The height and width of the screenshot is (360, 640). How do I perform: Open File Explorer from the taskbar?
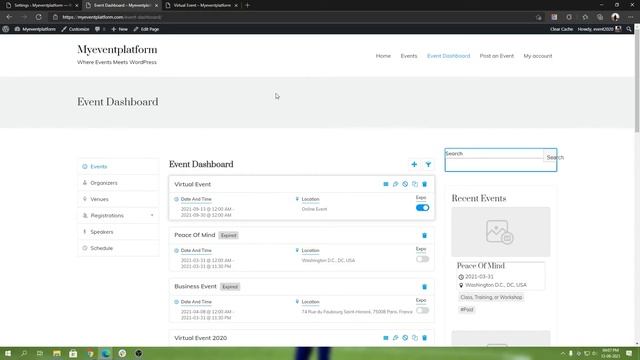coord(57,353)
